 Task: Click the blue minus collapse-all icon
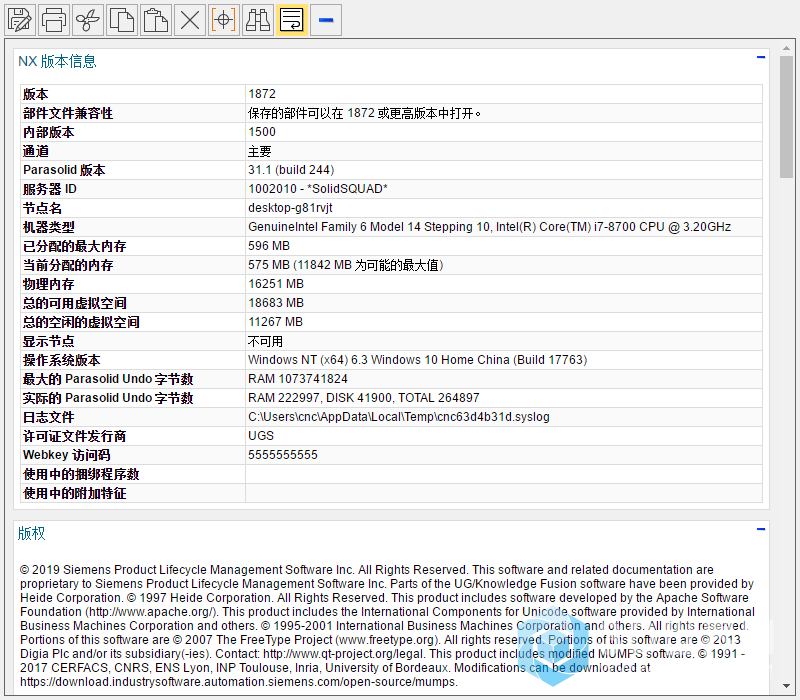click(x=326, y=20)
